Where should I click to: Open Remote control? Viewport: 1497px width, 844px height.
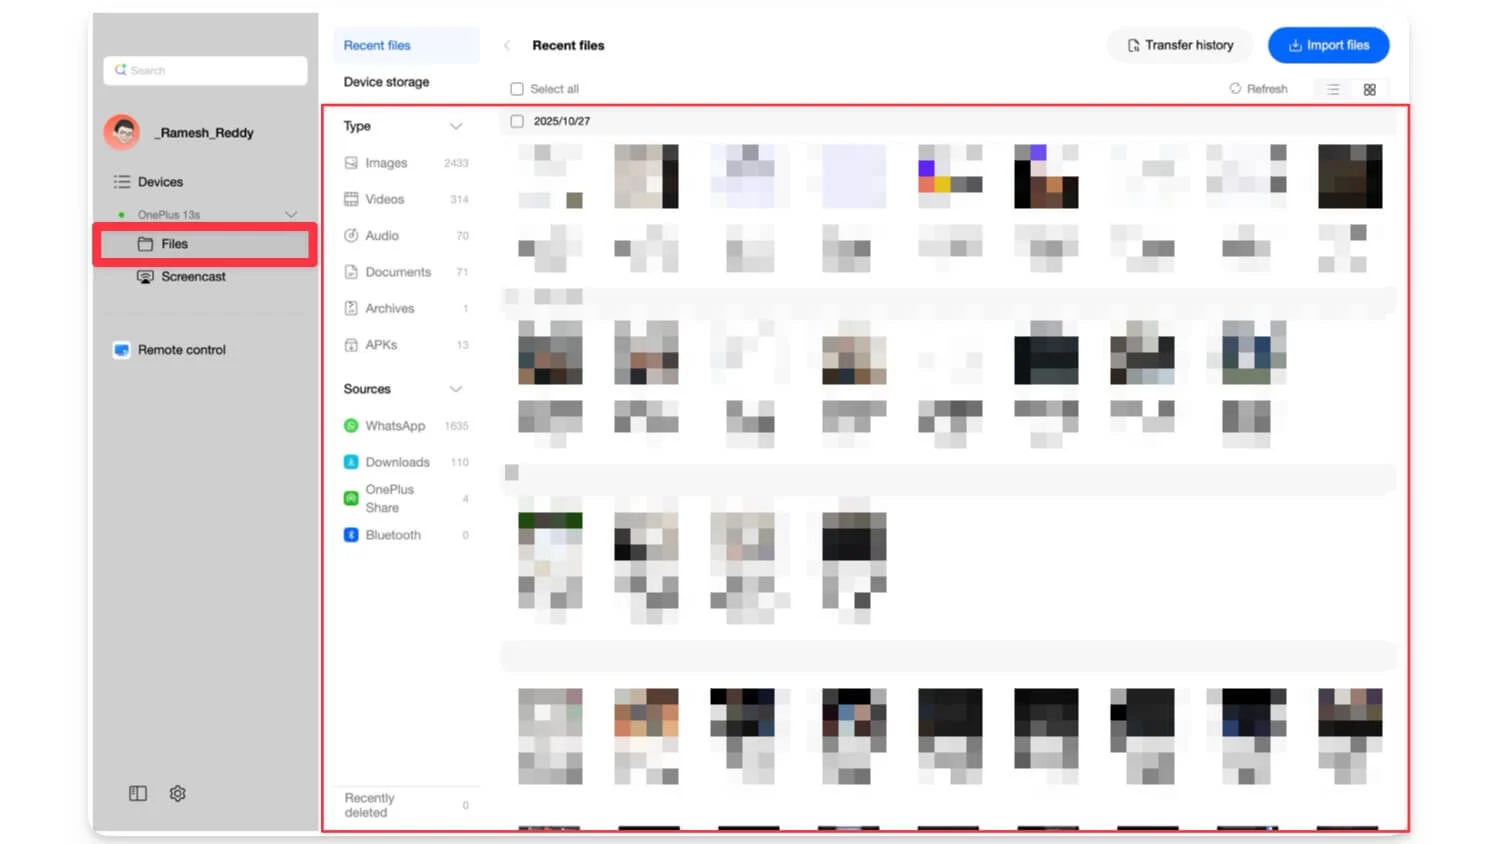pyautogui.click(x=181, y=350)
